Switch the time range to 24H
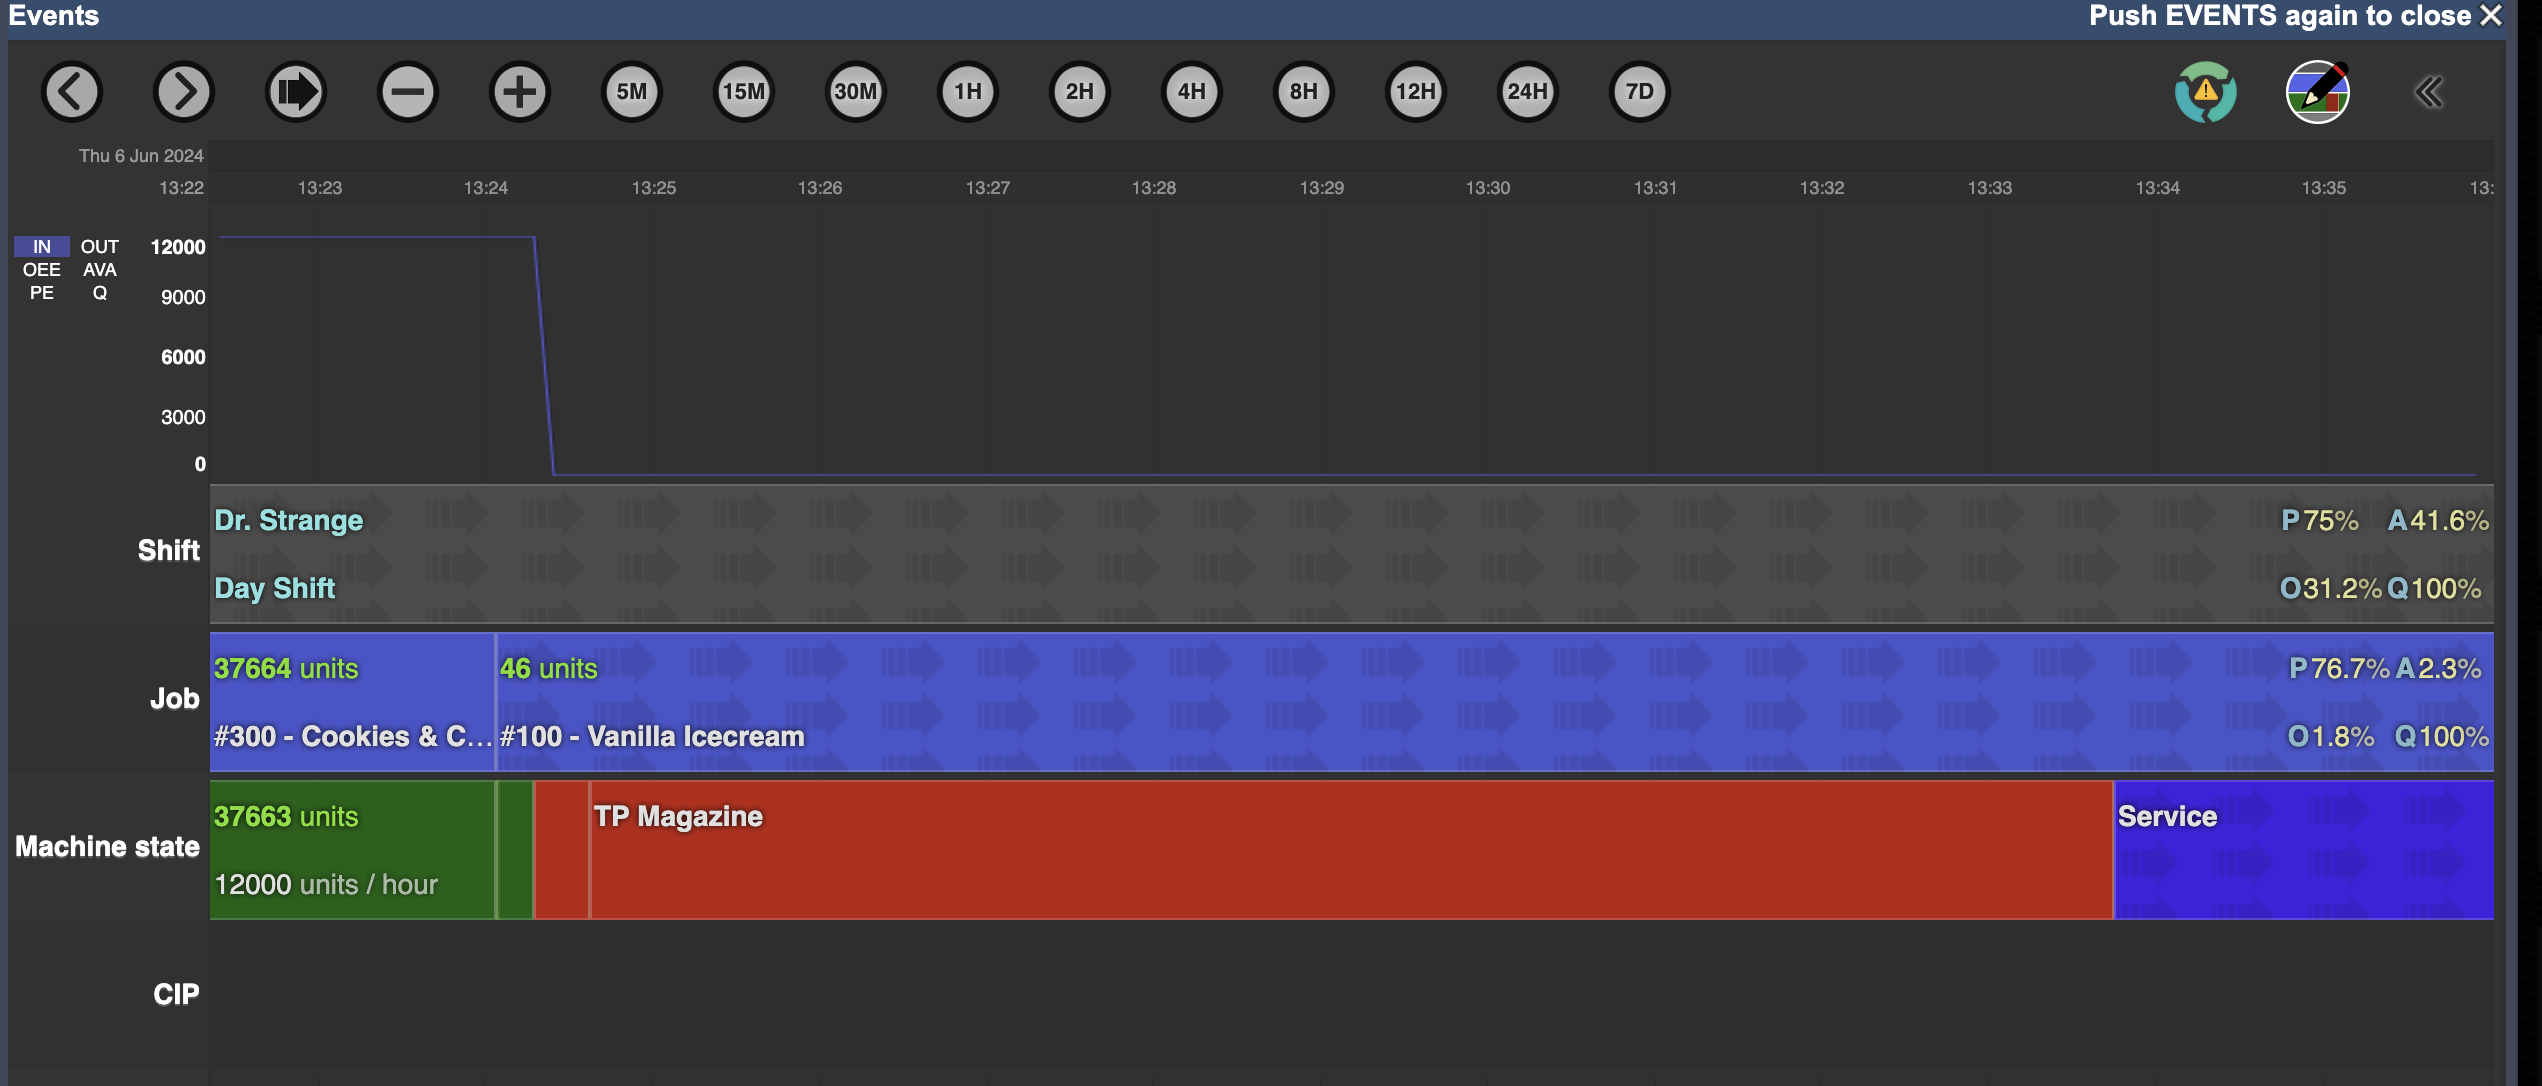Screen dimensions: 2542x1086 [1528, 92]
